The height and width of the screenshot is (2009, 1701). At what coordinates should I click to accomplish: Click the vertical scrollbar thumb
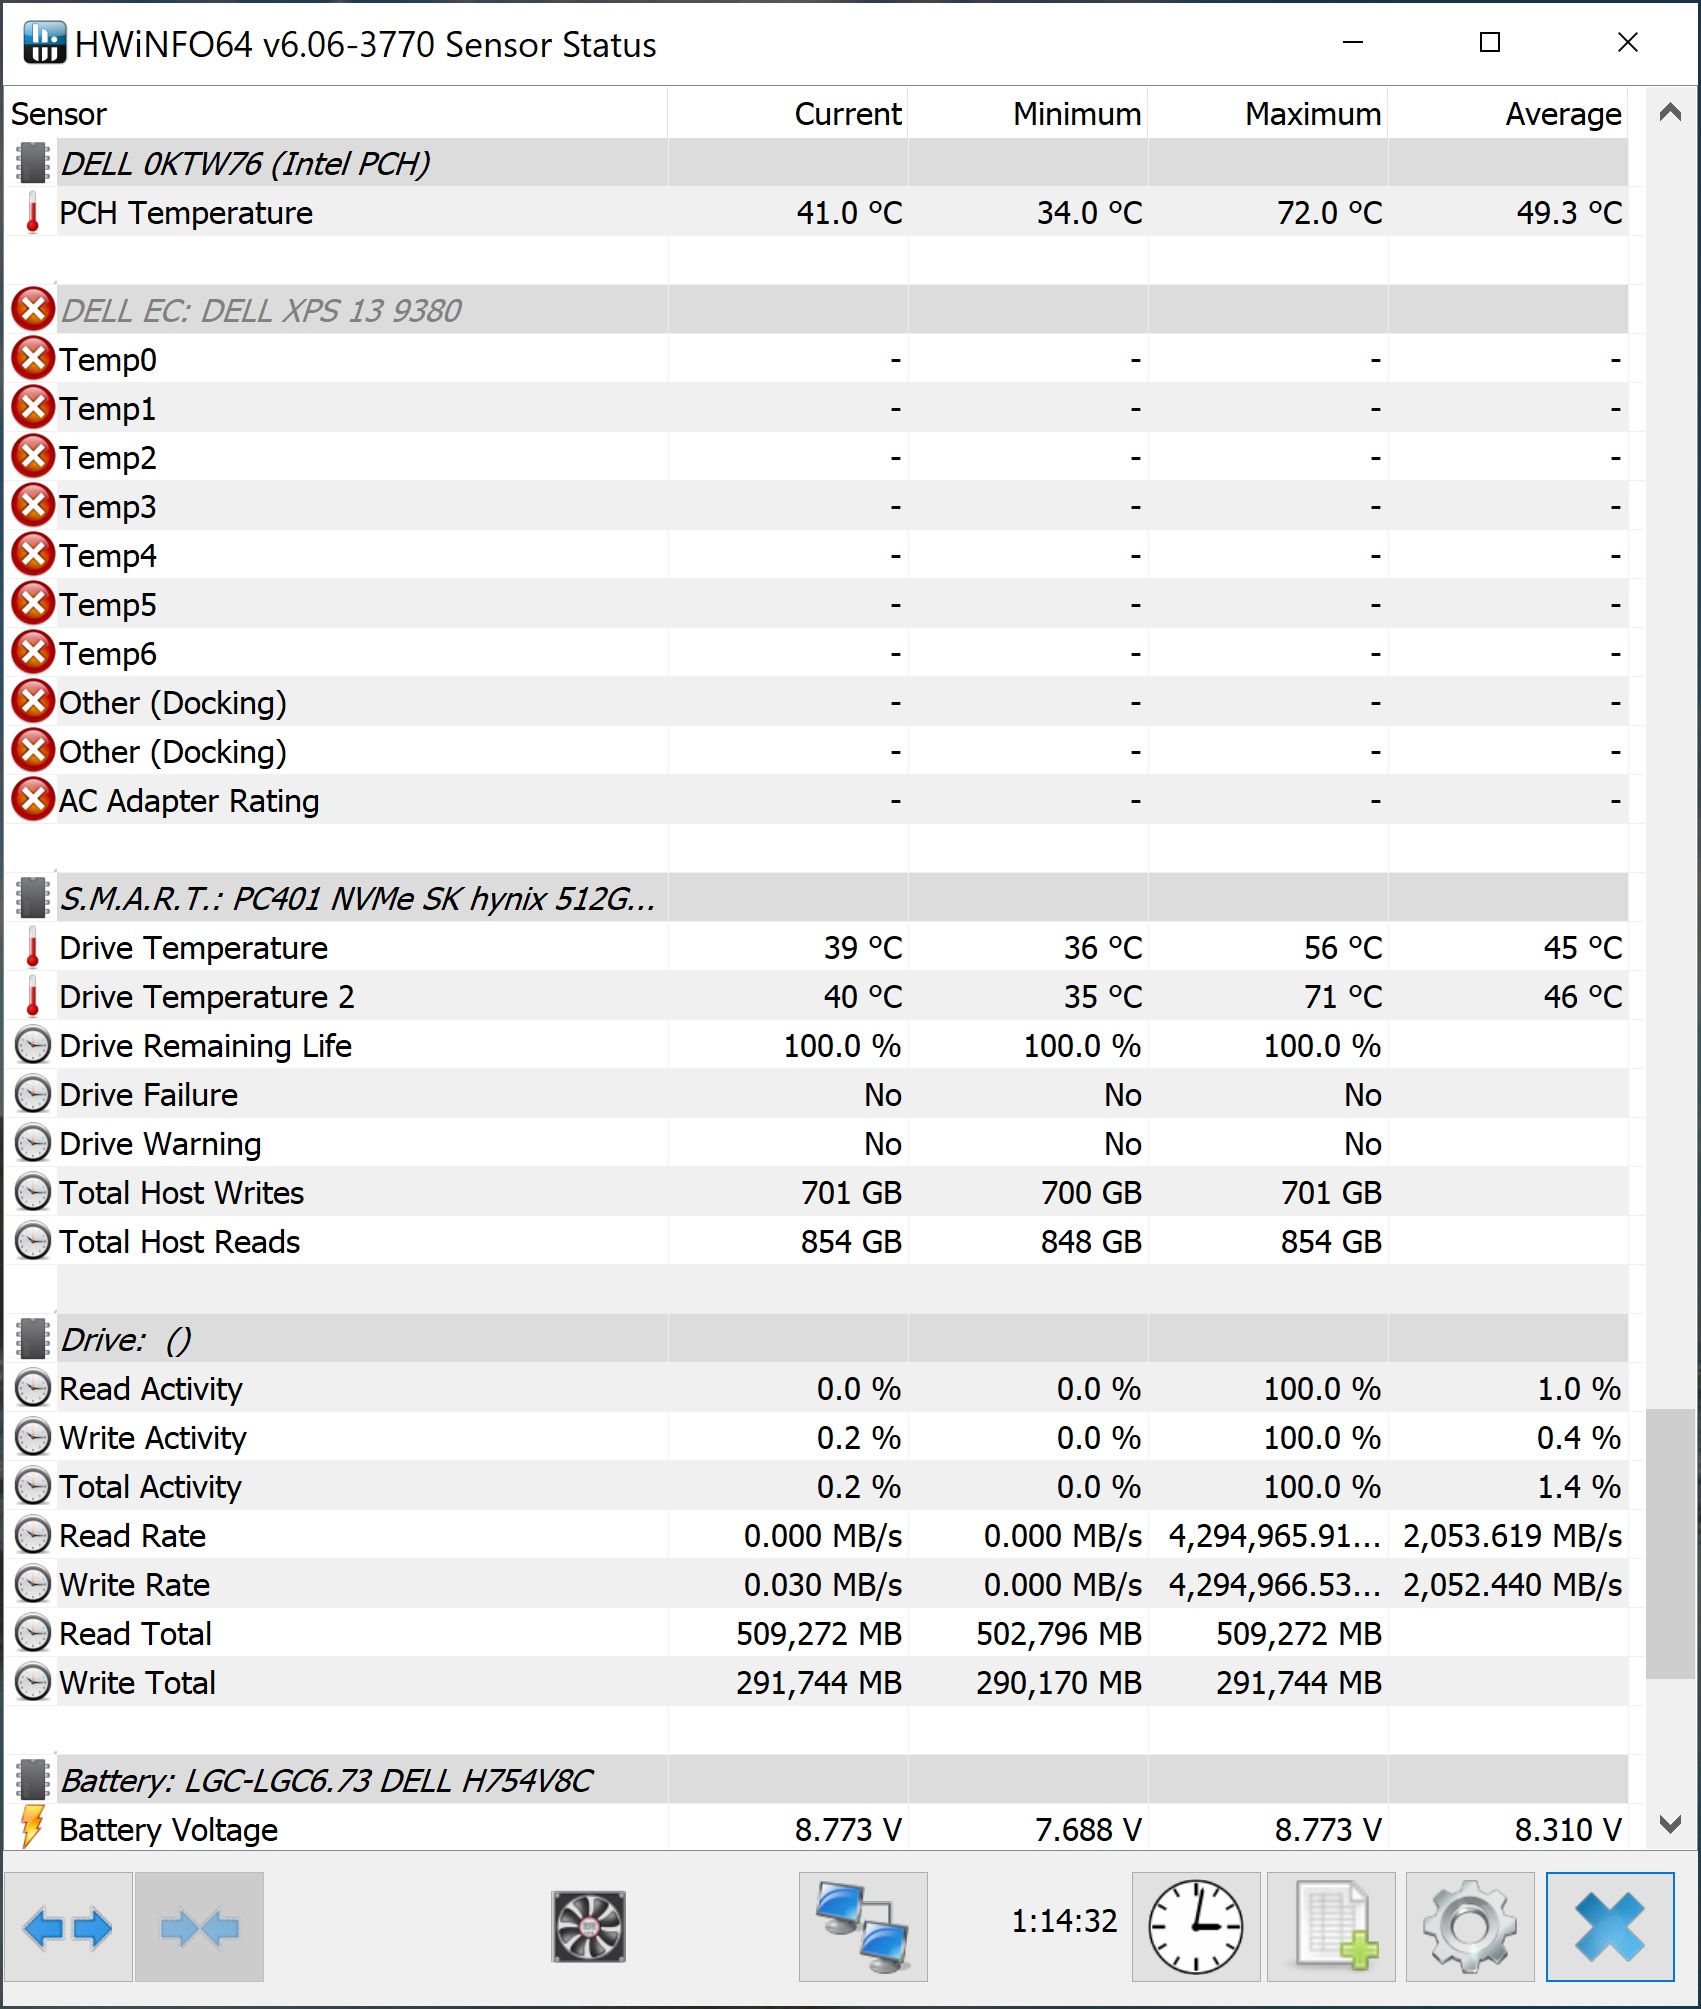1669,1544
